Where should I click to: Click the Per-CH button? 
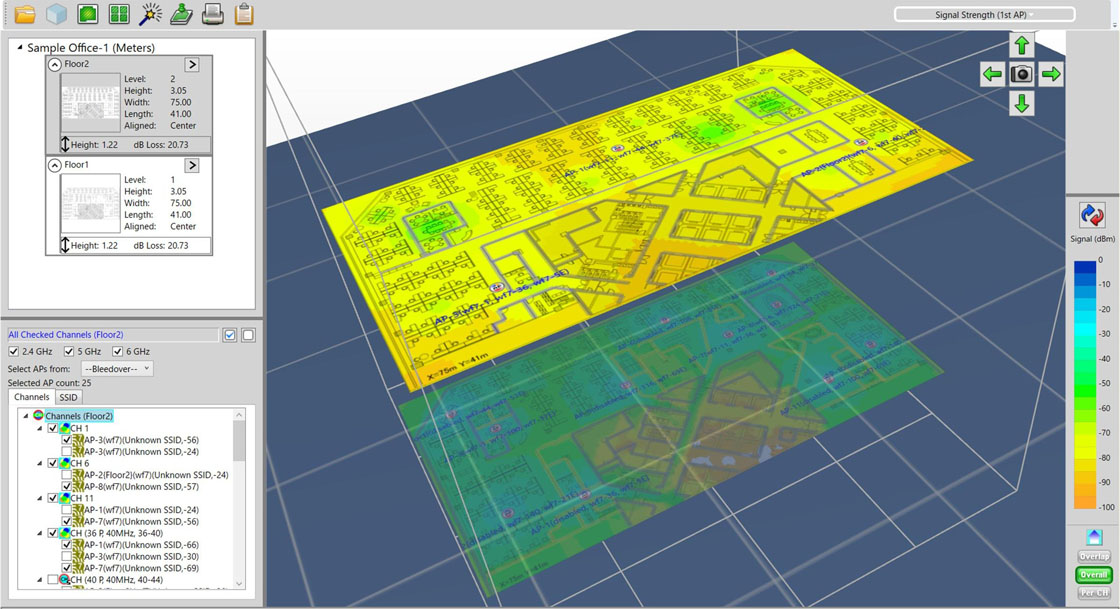(1093, 593)
